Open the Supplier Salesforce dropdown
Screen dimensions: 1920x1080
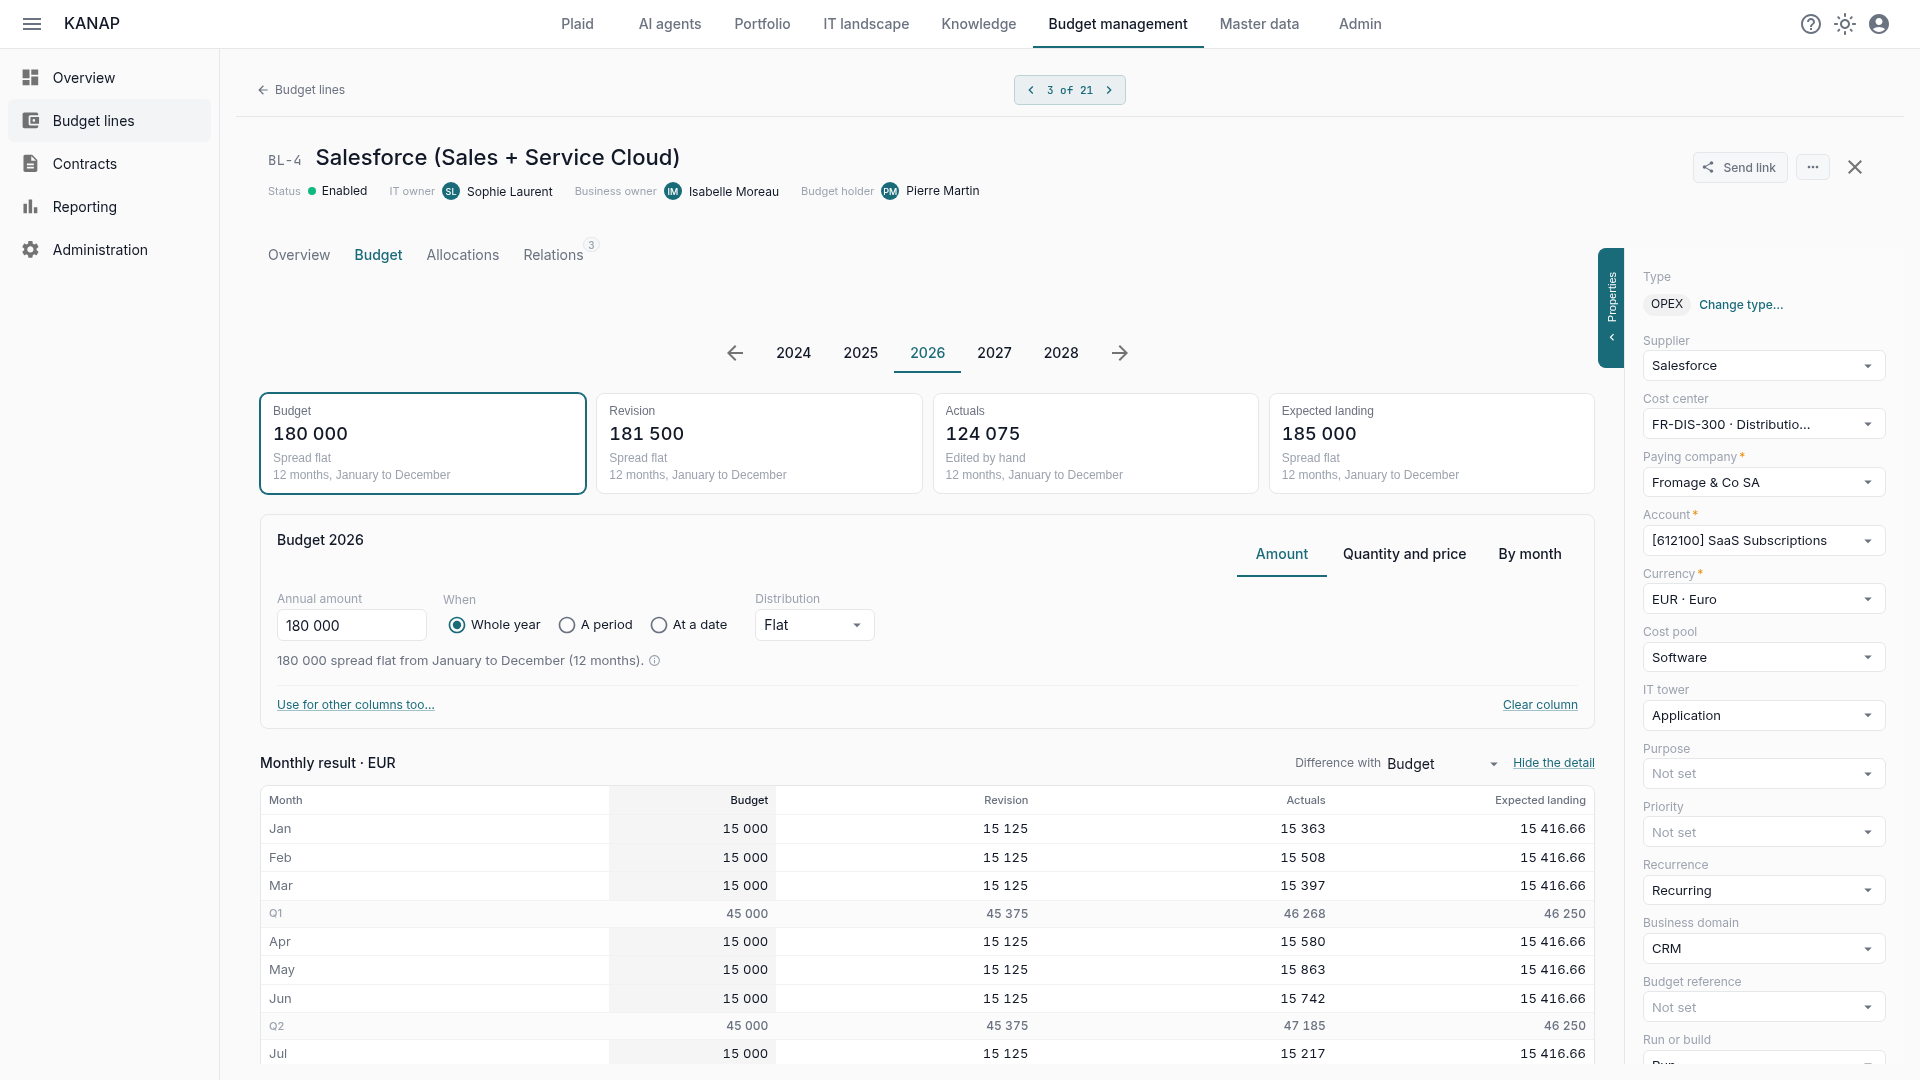1764,366
